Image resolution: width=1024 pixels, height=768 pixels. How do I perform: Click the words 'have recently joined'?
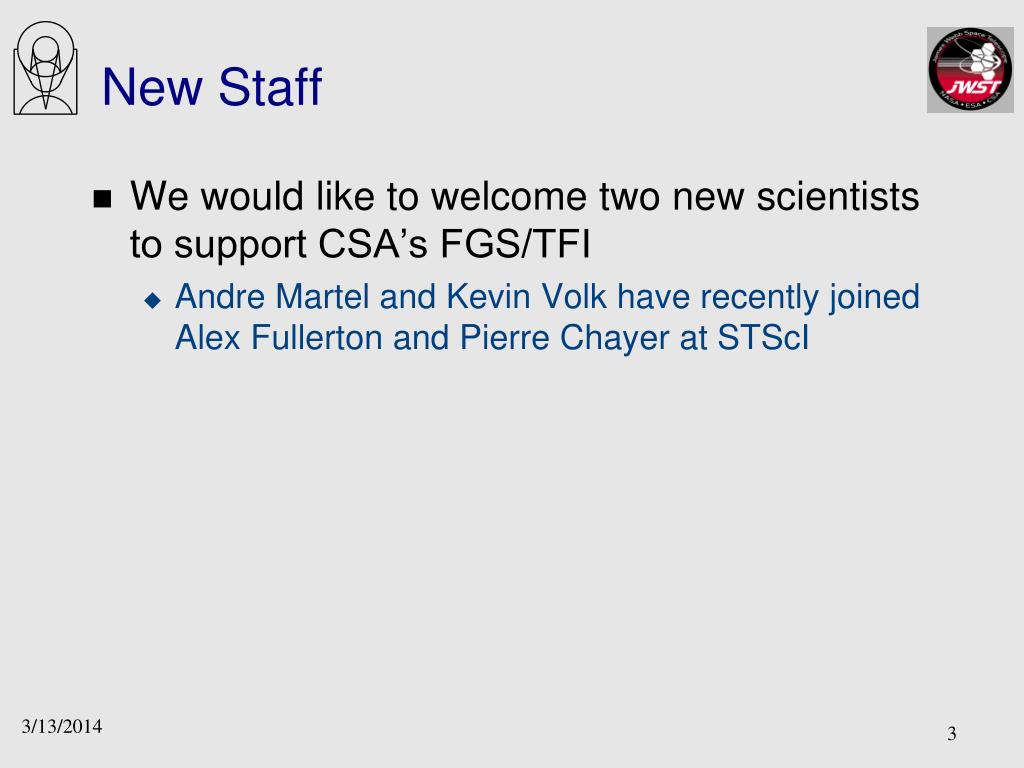point(769,298)
